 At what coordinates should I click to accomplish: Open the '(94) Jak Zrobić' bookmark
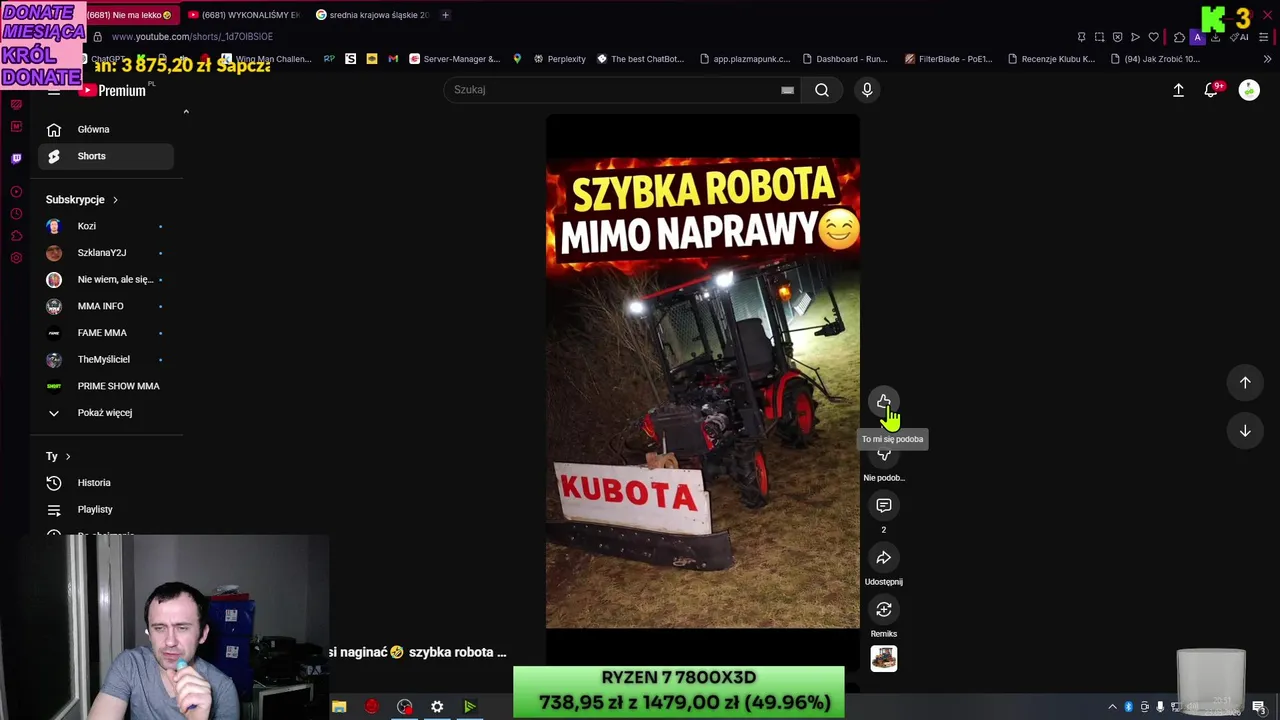coord(1155,59)
